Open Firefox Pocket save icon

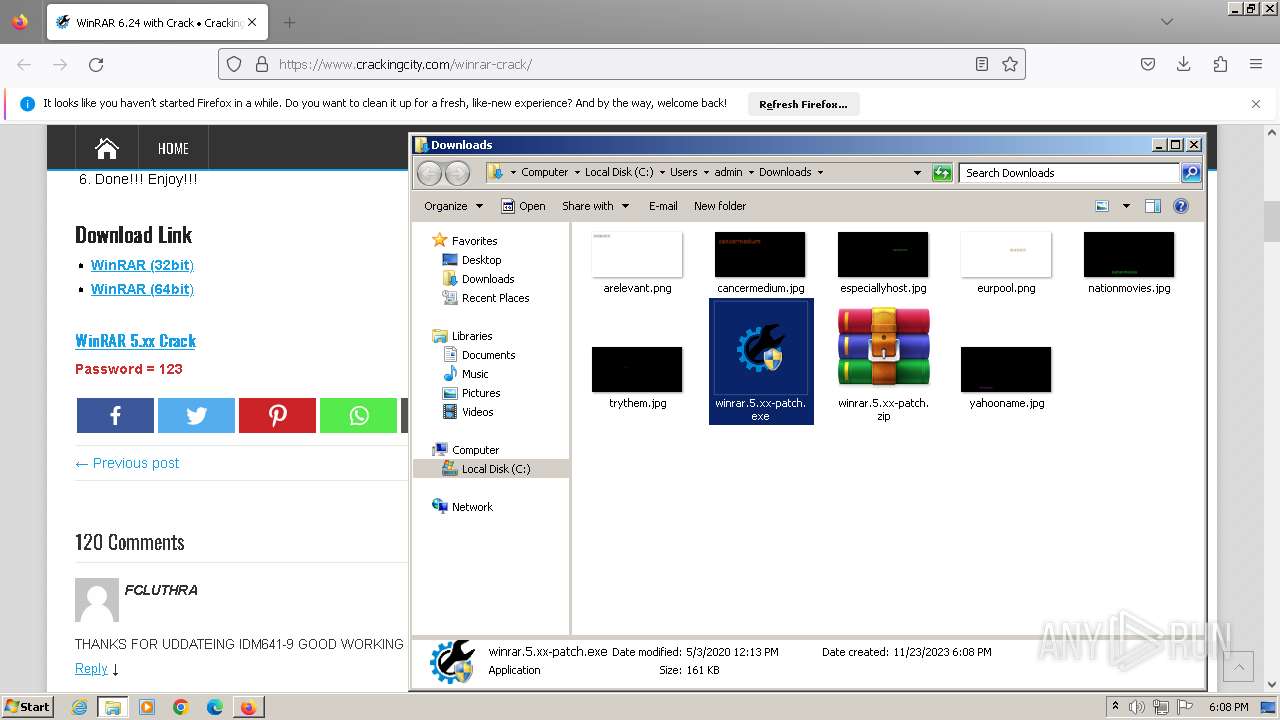click(1148, 64)
